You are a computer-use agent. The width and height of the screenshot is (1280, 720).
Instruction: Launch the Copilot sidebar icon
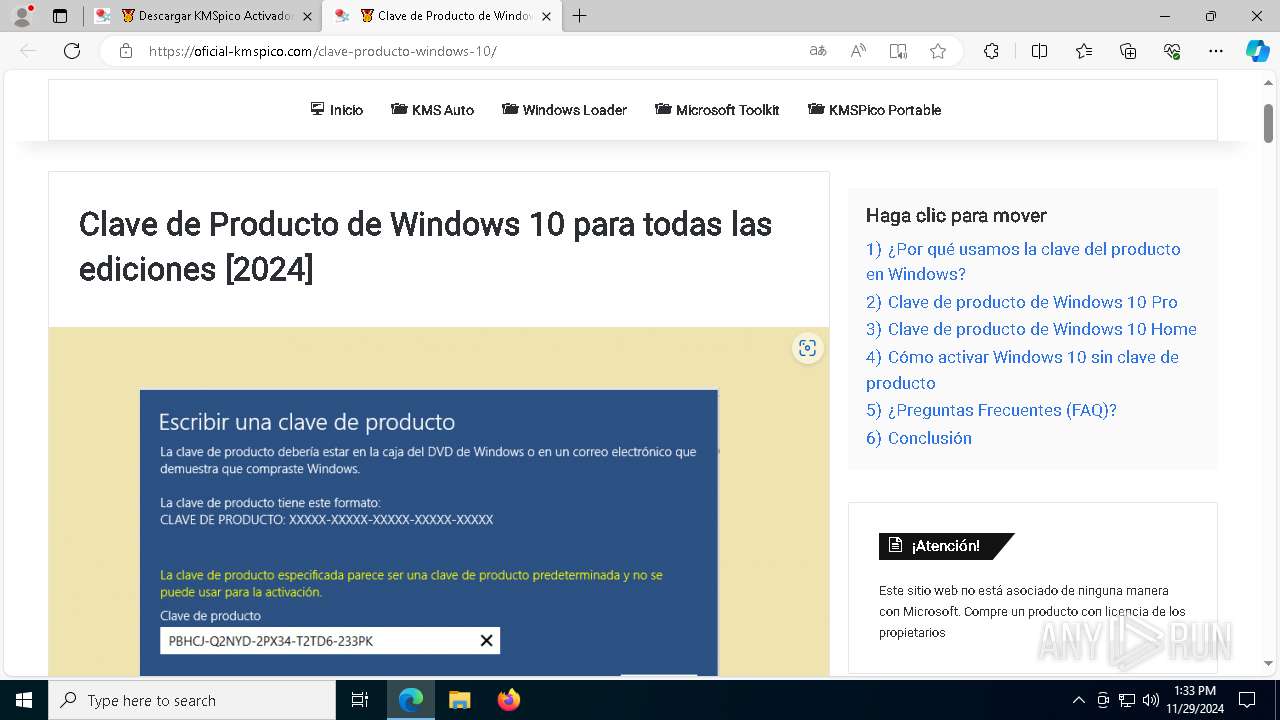1257,51
